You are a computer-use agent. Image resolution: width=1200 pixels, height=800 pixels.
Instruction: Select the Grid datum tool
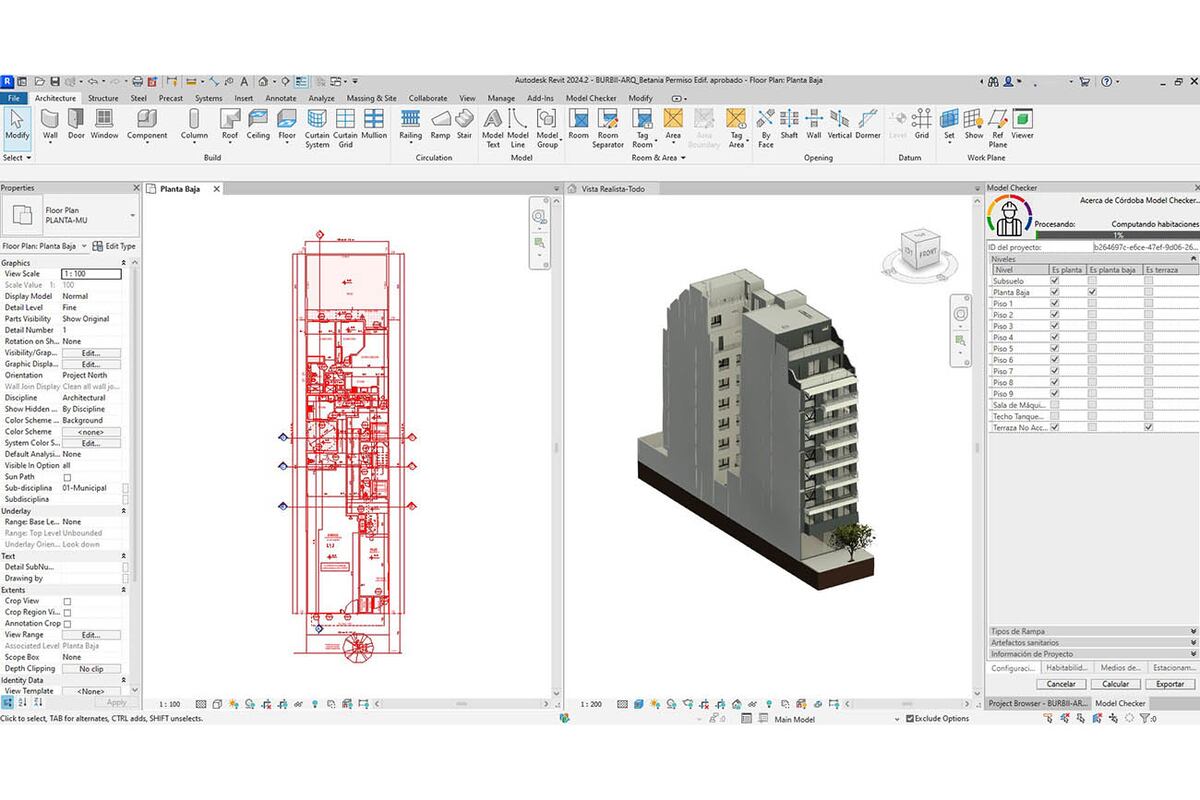(x=922, y=123)
